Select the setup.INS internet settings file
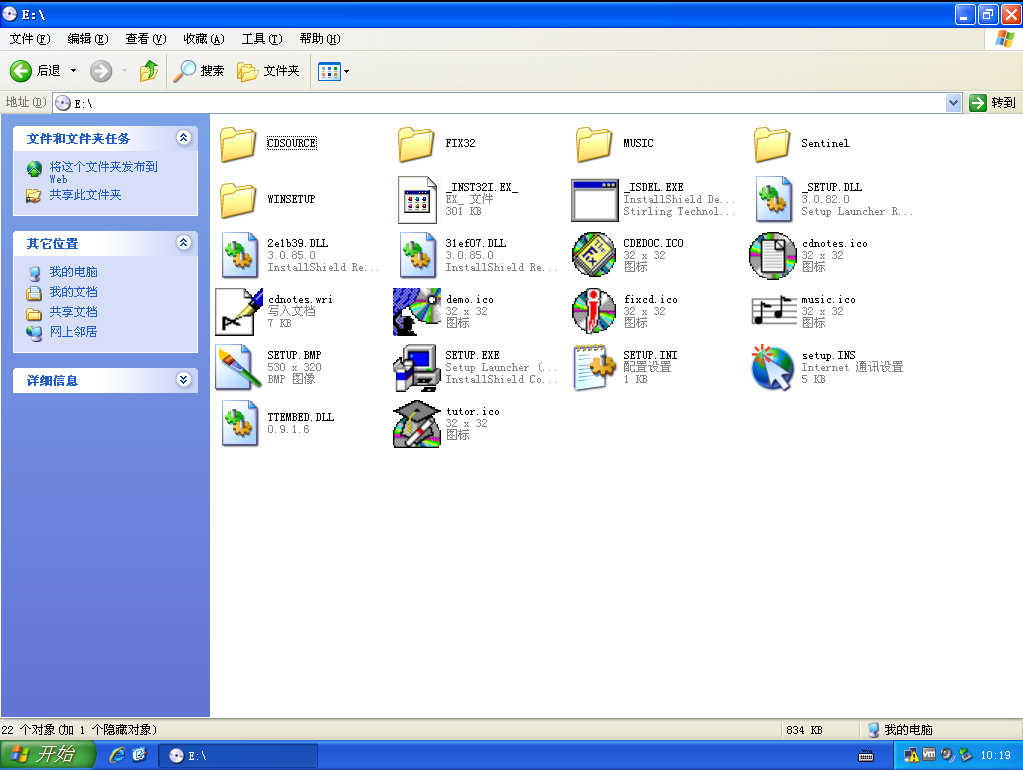Screen dimensions: 1023x770 (773, 367)
